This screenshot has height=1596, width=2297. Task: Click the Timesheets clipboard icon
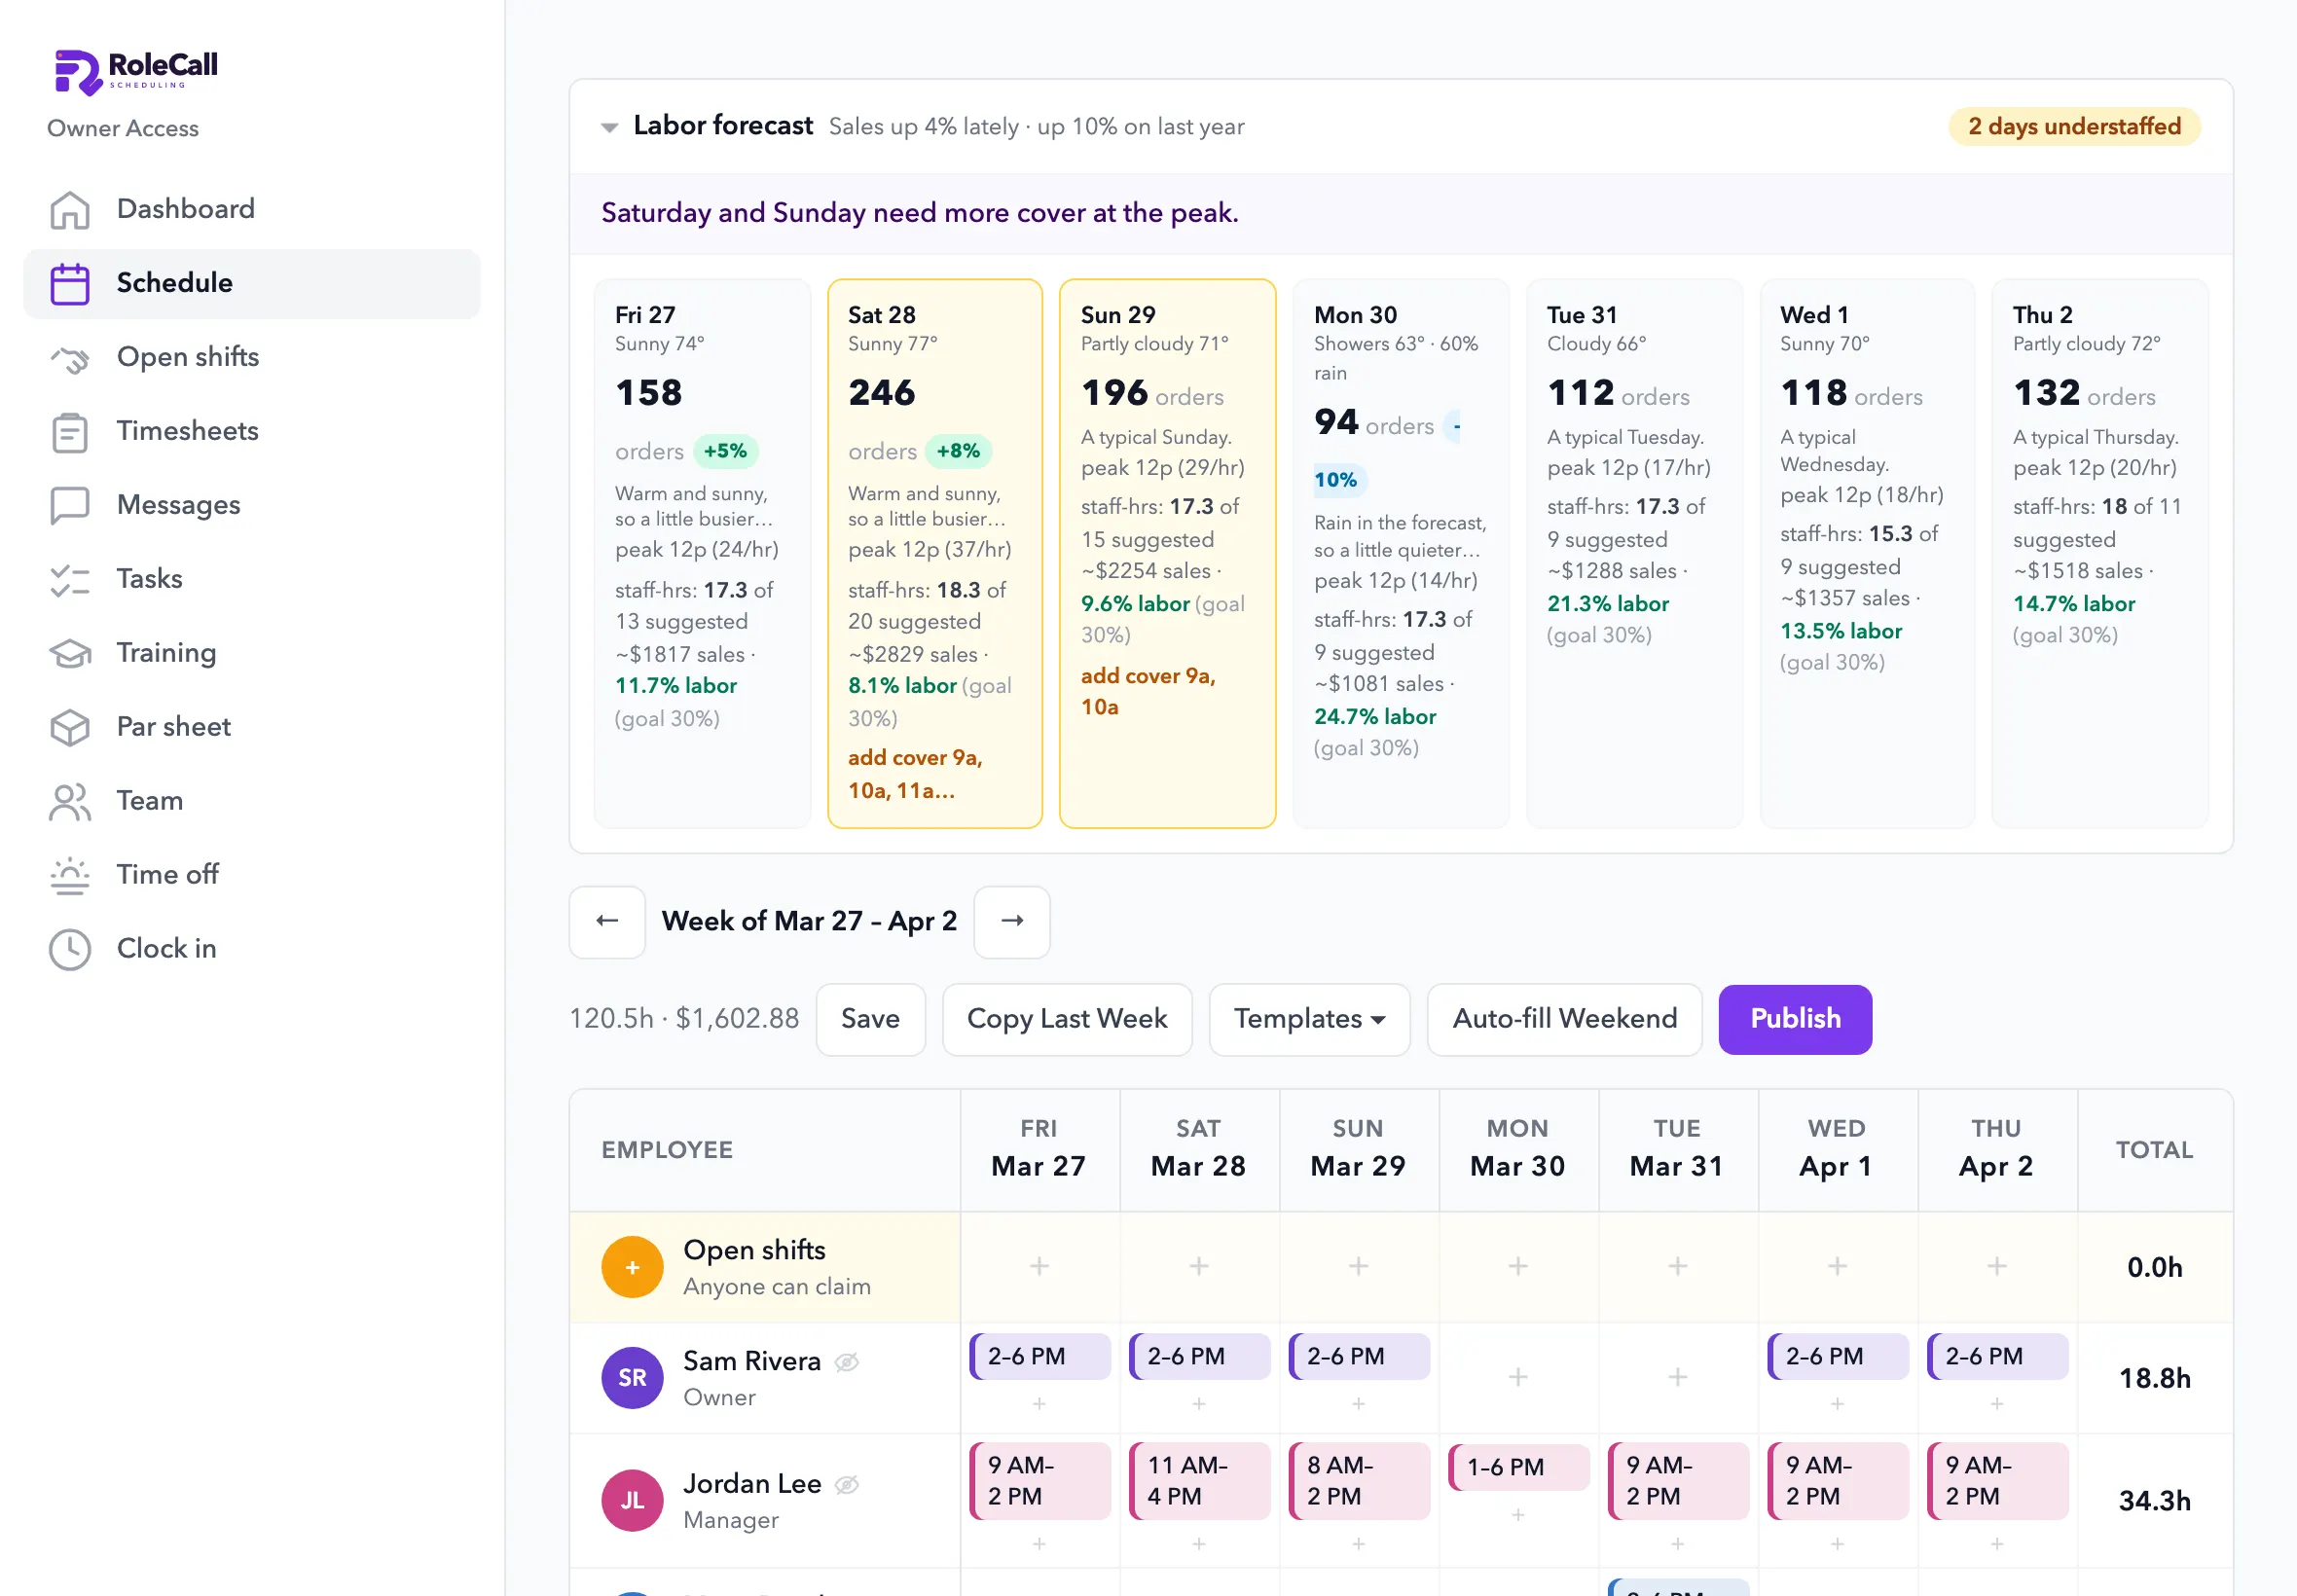[70, 431]
